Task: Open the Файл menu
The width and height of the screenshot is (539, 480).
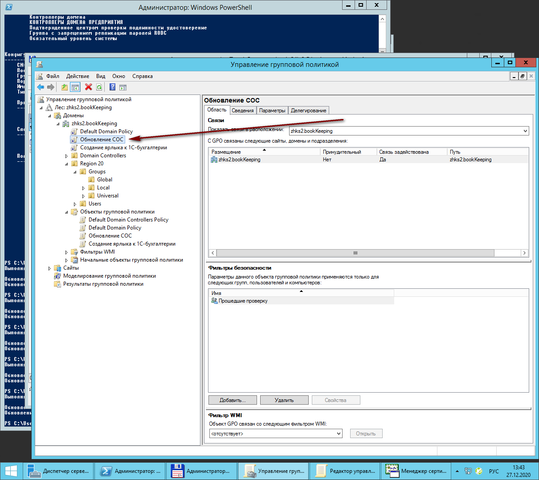Action: (x=53, y=76)
